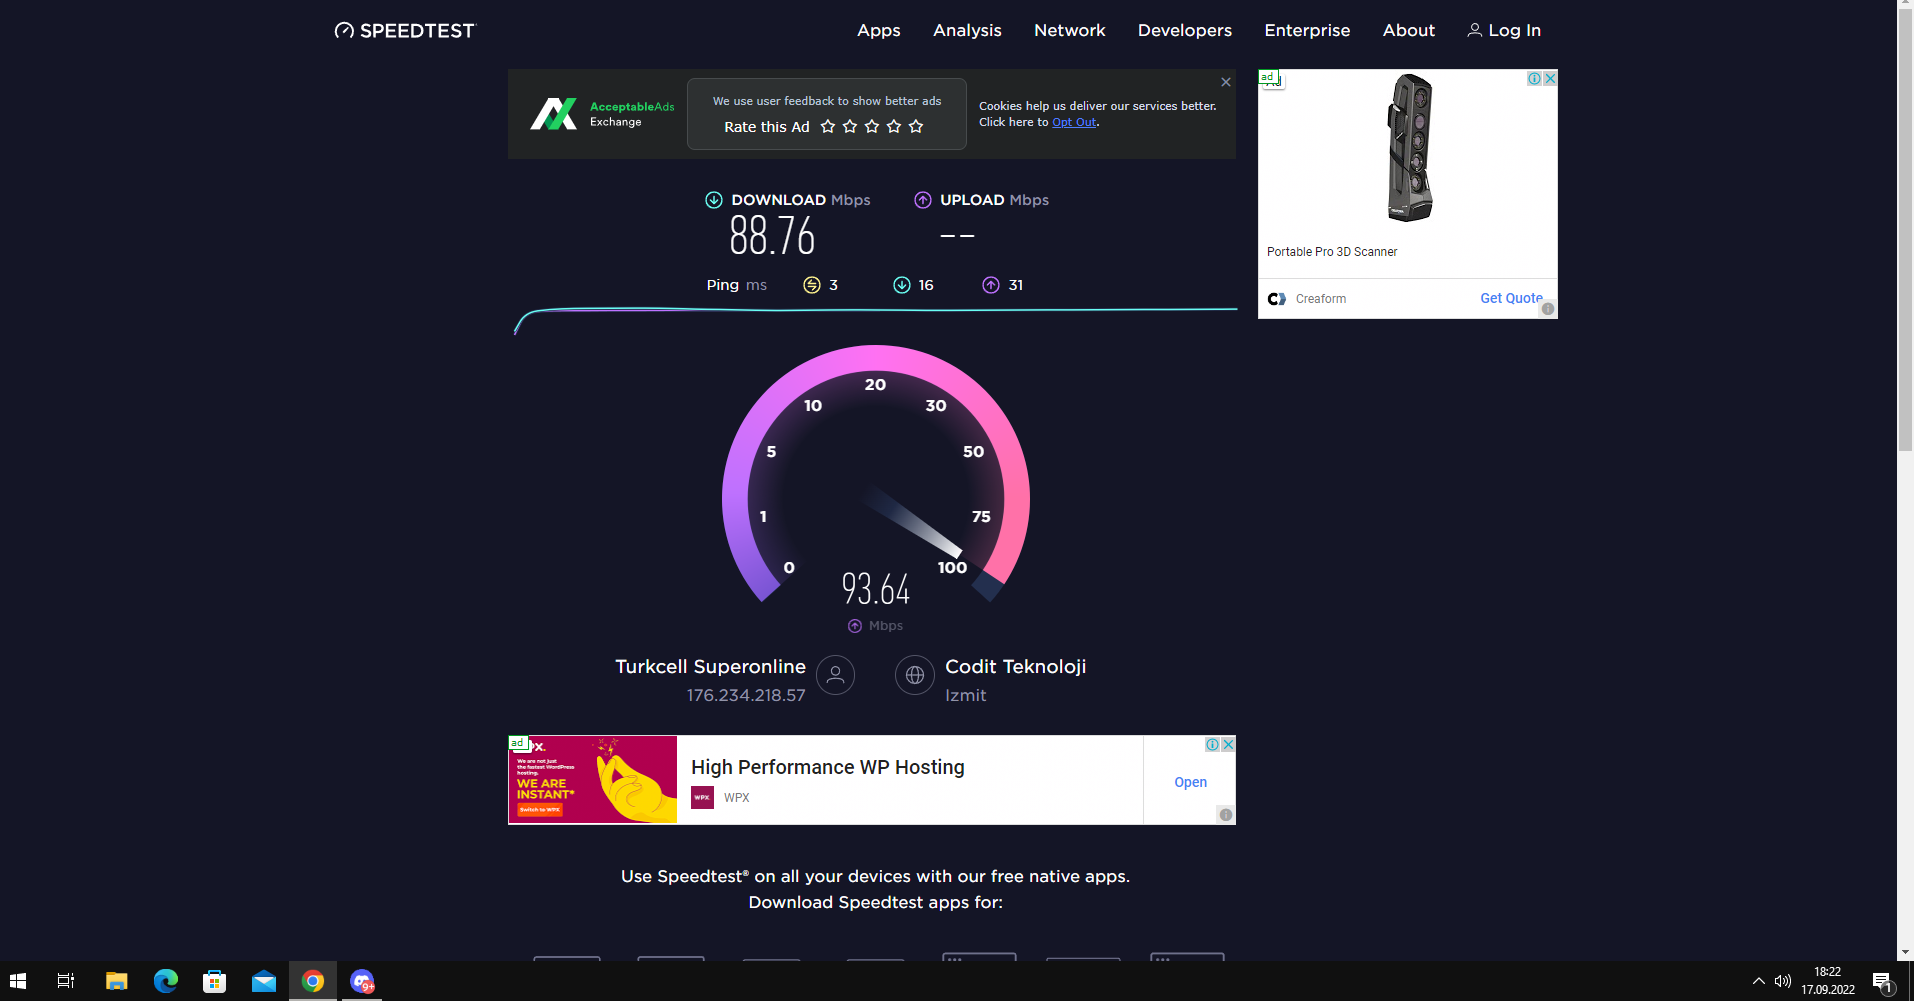Click the page vertical scrollbar
The width and height of the screenshot is (1914, 1001).
click(1905, 230)
